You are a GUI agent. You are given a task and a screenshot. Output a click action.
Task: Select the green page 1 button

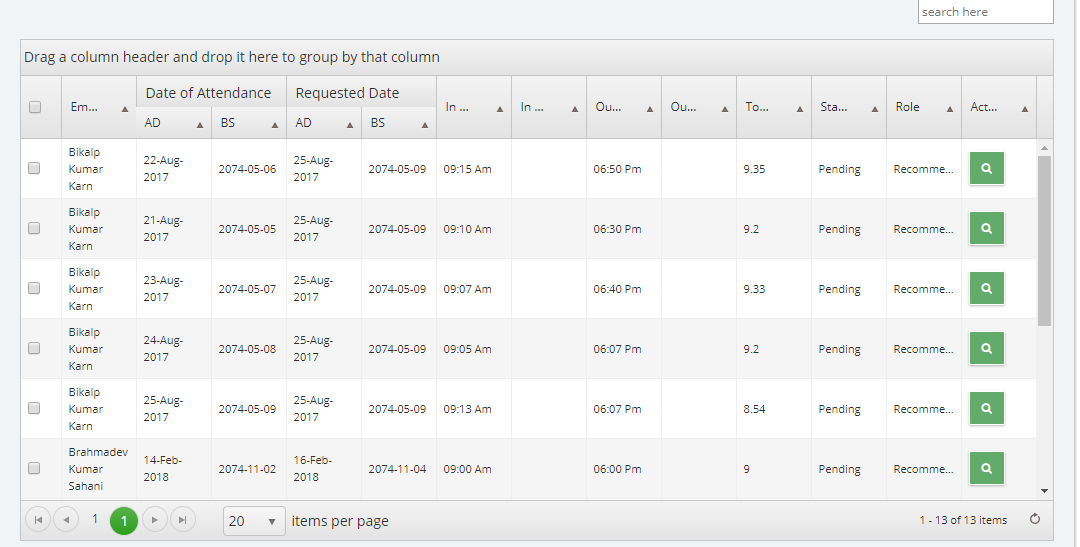(x=124, y=521)
